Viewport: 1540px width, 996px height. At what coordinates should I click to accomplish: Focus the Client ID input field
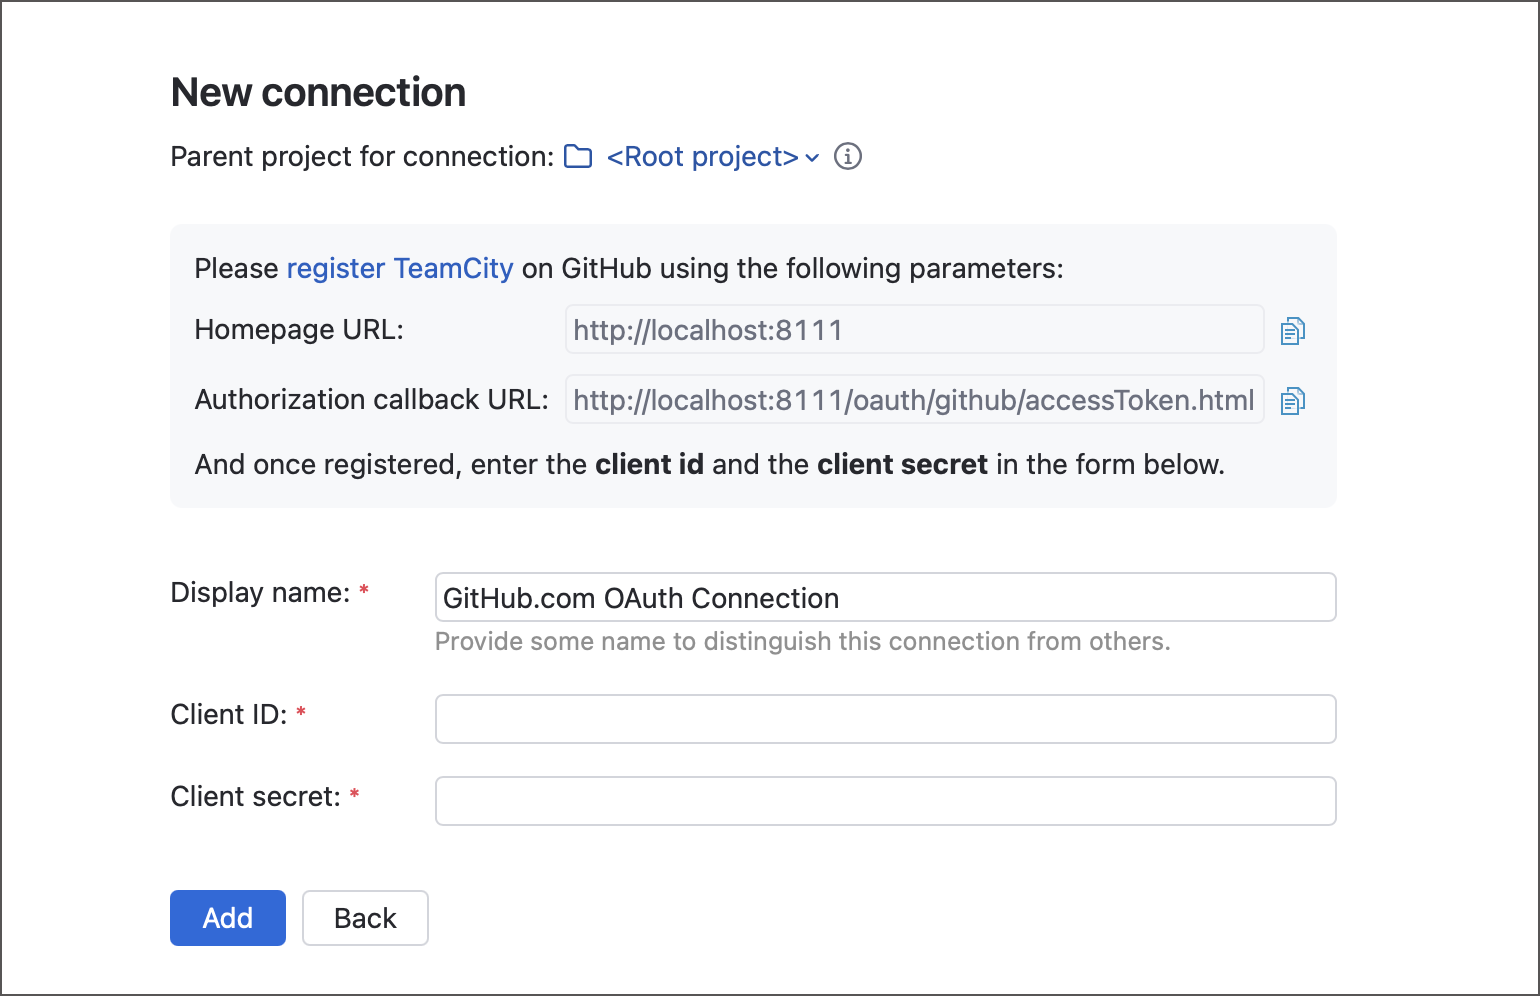[x=885, y=718]
